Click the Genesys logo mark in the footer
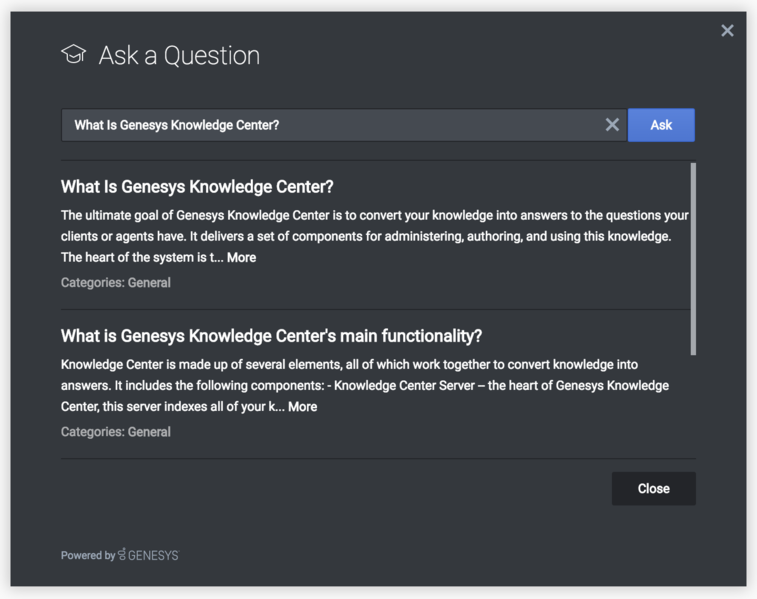This screenshot has height=599, width=757. click(x=122, y=554)
